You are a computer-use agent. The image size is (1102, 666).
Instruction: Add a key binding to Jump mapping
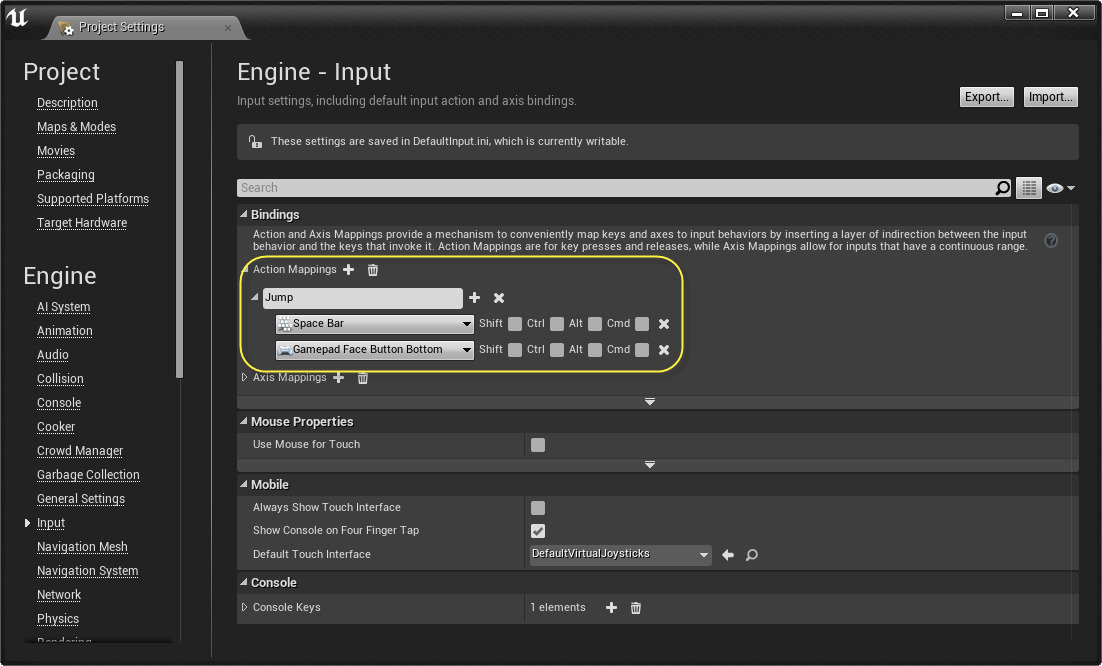click(x=474, y=298)
